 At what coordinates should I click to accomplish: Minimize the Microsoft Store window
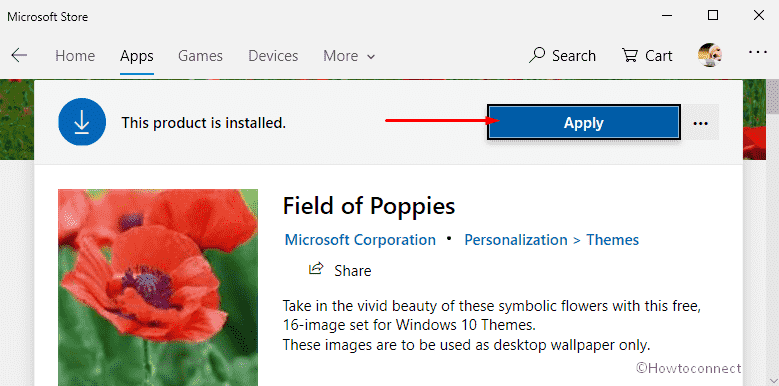point(667,16)
